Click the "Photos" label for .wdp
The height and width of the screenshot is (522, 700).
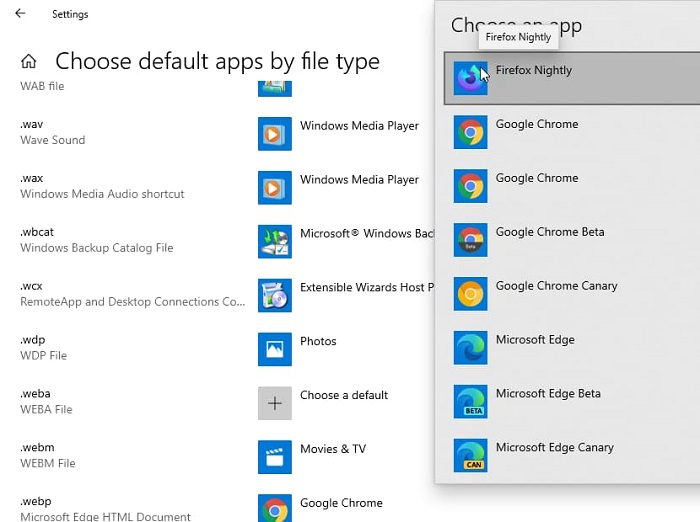318,341
